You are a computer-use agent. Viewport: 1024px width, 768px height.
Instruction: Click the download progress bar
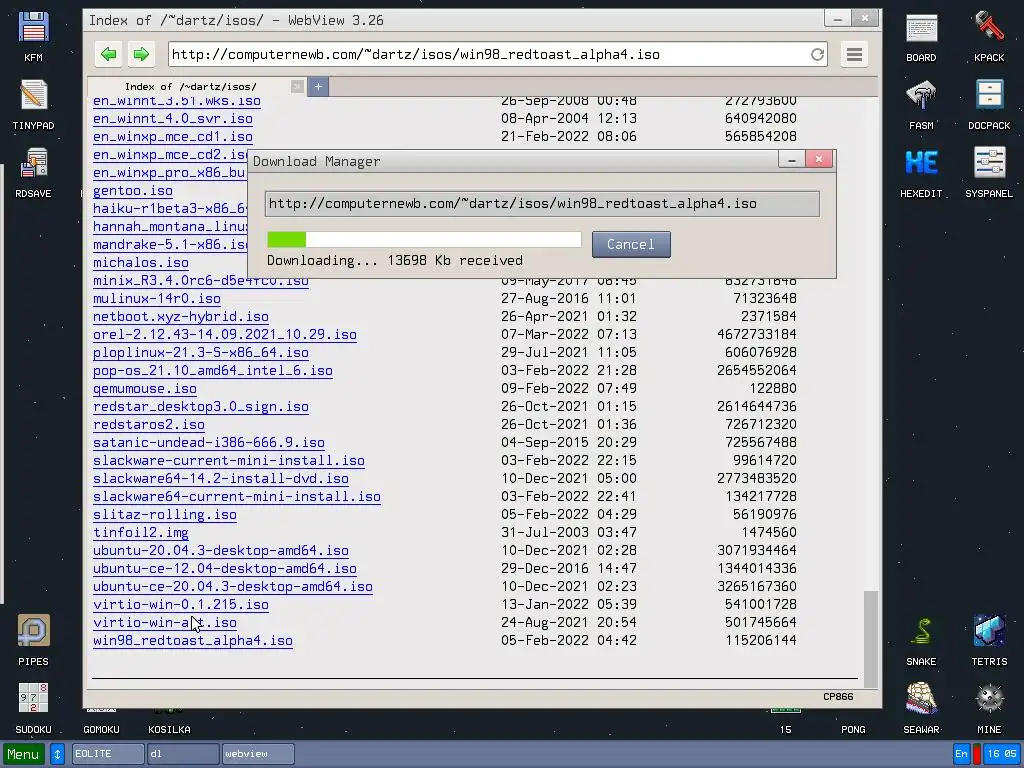pyautogui.click(x=424, y=240)
